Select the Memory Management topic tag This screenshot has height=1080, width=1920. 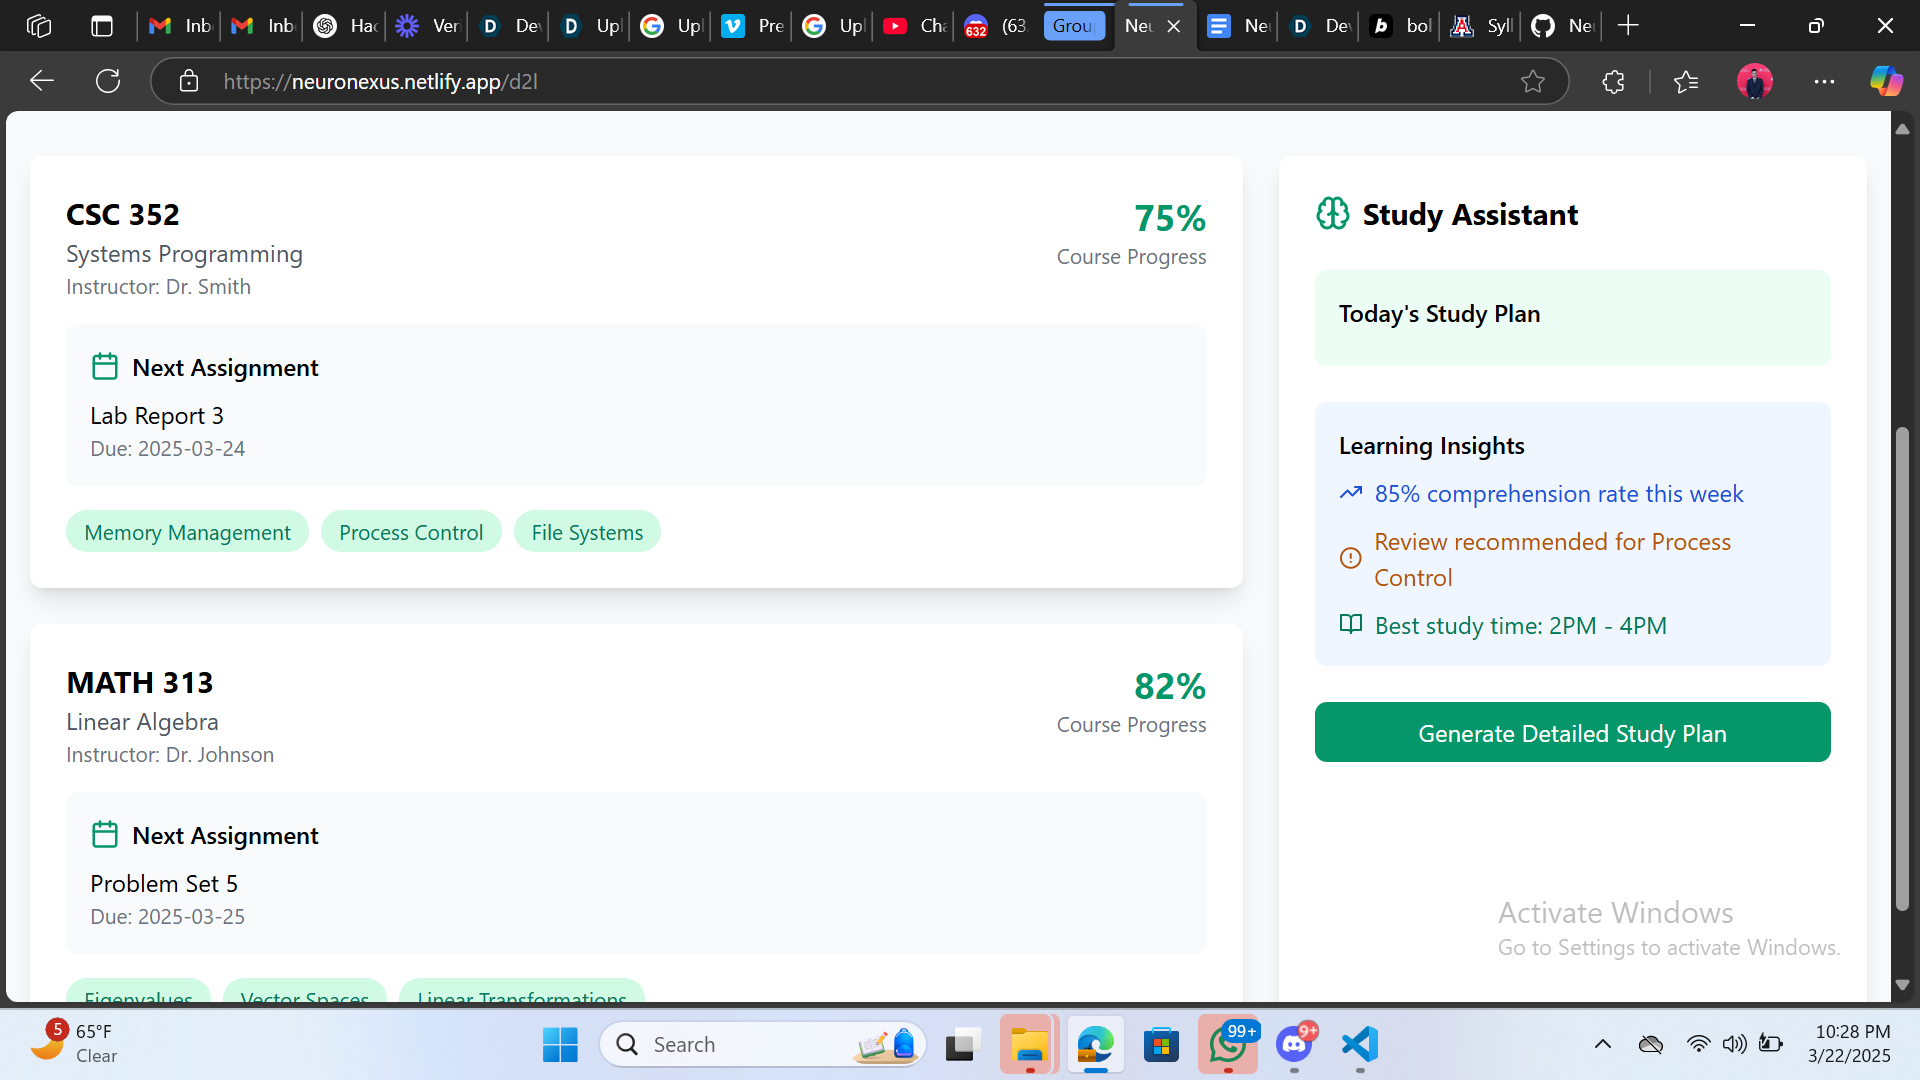tap(187, 532)
